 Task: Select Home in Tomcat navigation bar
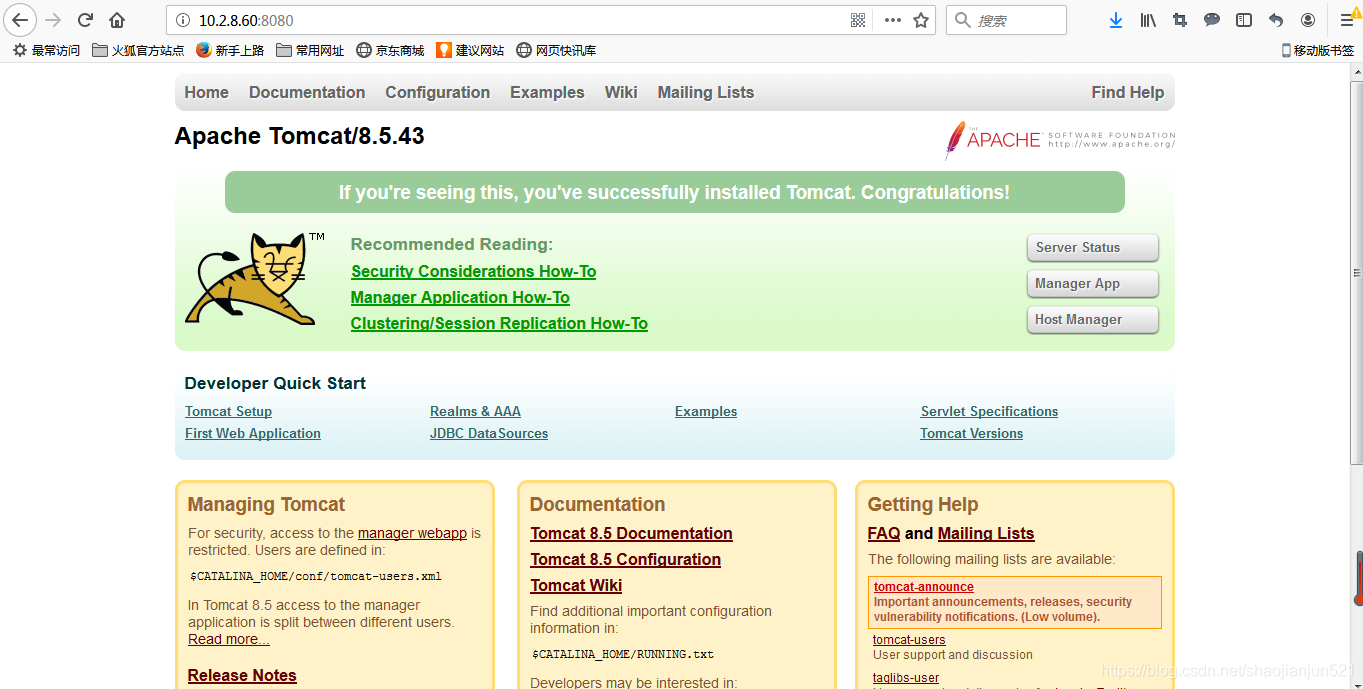pos(206,92)
